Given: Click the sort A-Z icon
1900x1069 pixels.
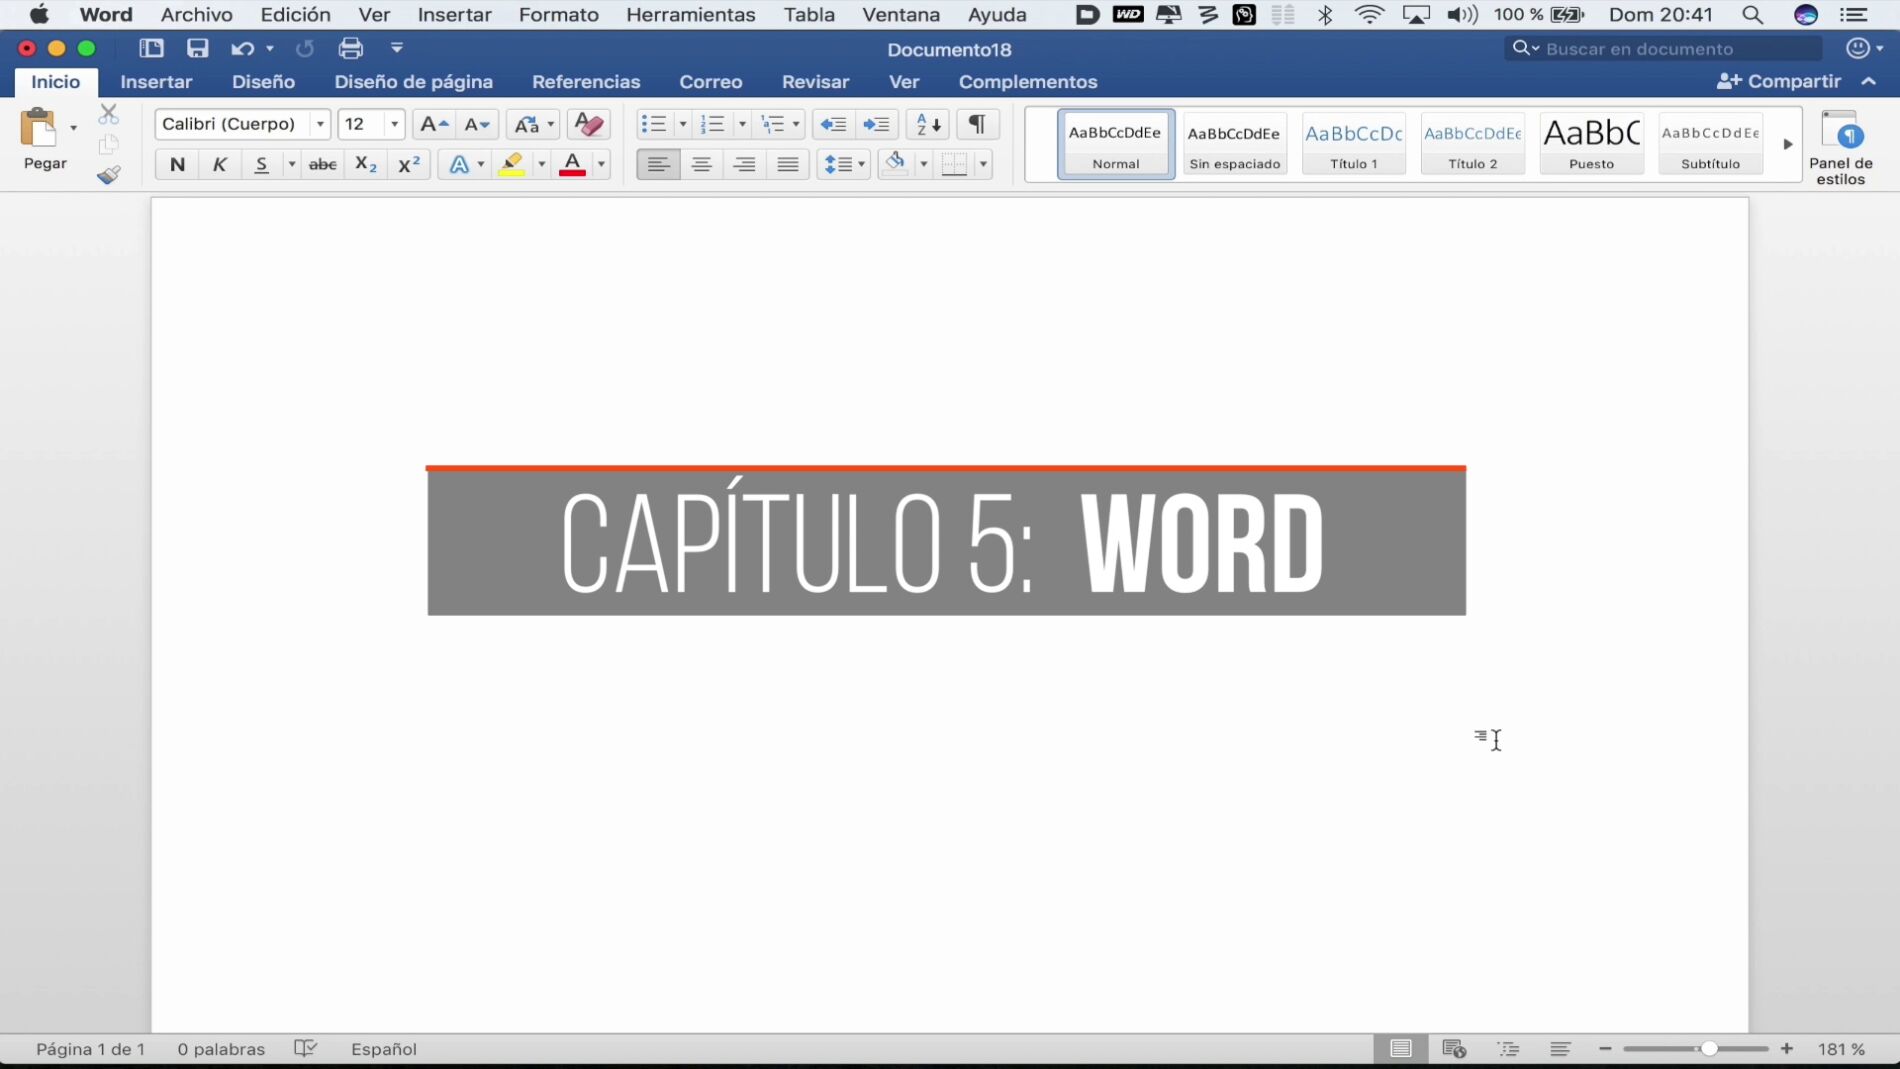Looking at the screenshot, I should pyautogui.click(x=928, y=124).
